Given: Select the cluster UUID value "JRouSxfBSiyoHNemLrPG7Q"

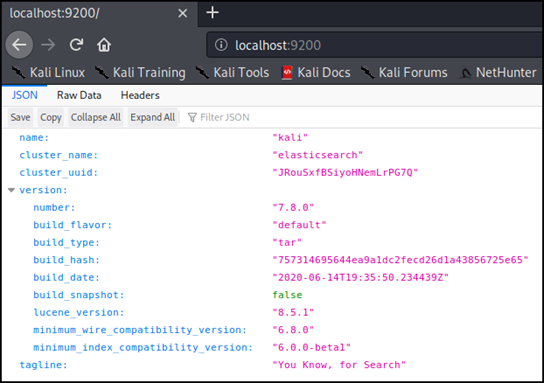Looking at the screenshot, I should (345, 172).
